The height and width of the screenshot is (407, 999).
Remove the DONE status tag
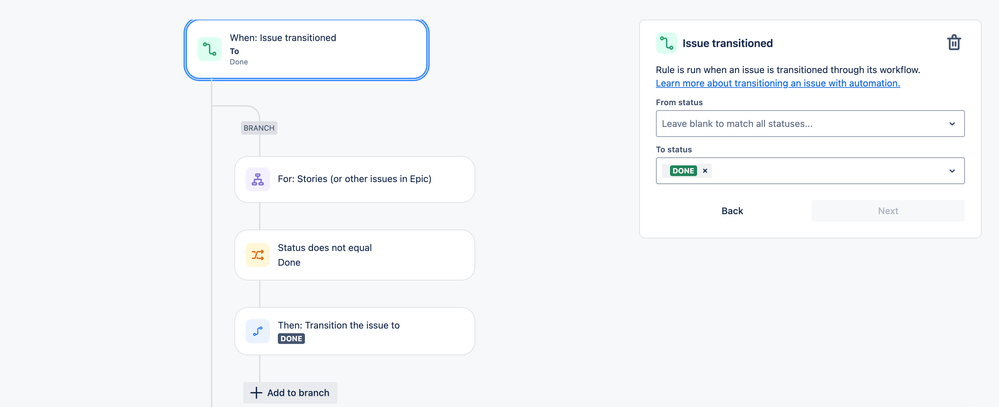click(x=705, y=171)
